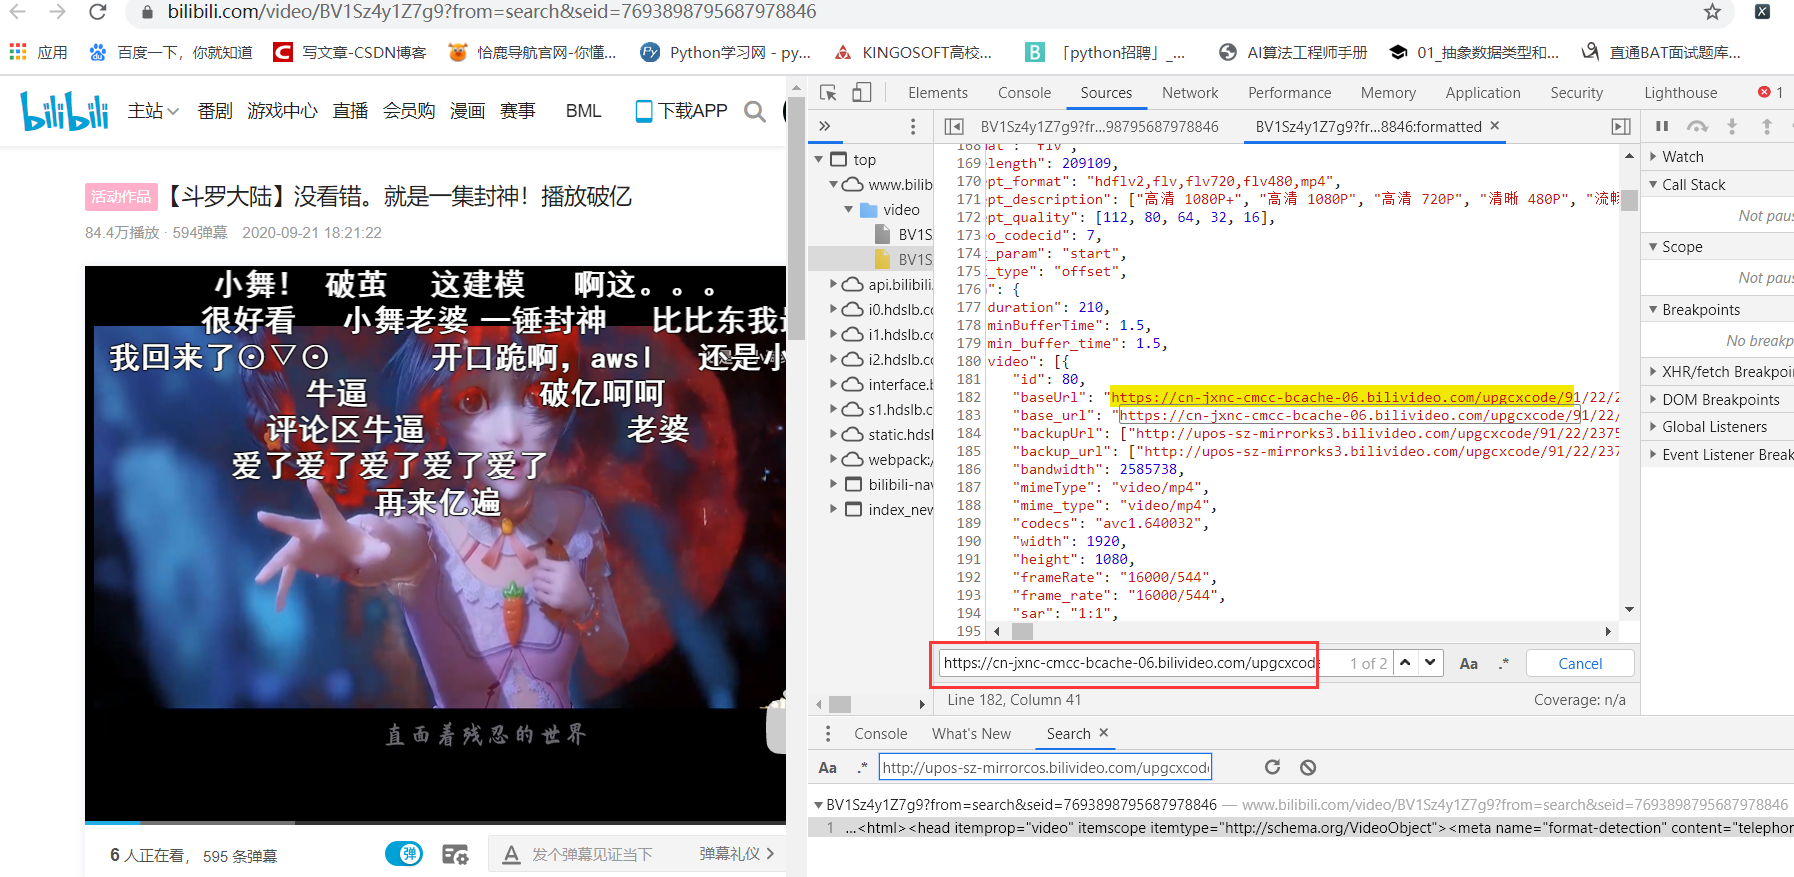Switch to the Network tab

point(1190,93)
